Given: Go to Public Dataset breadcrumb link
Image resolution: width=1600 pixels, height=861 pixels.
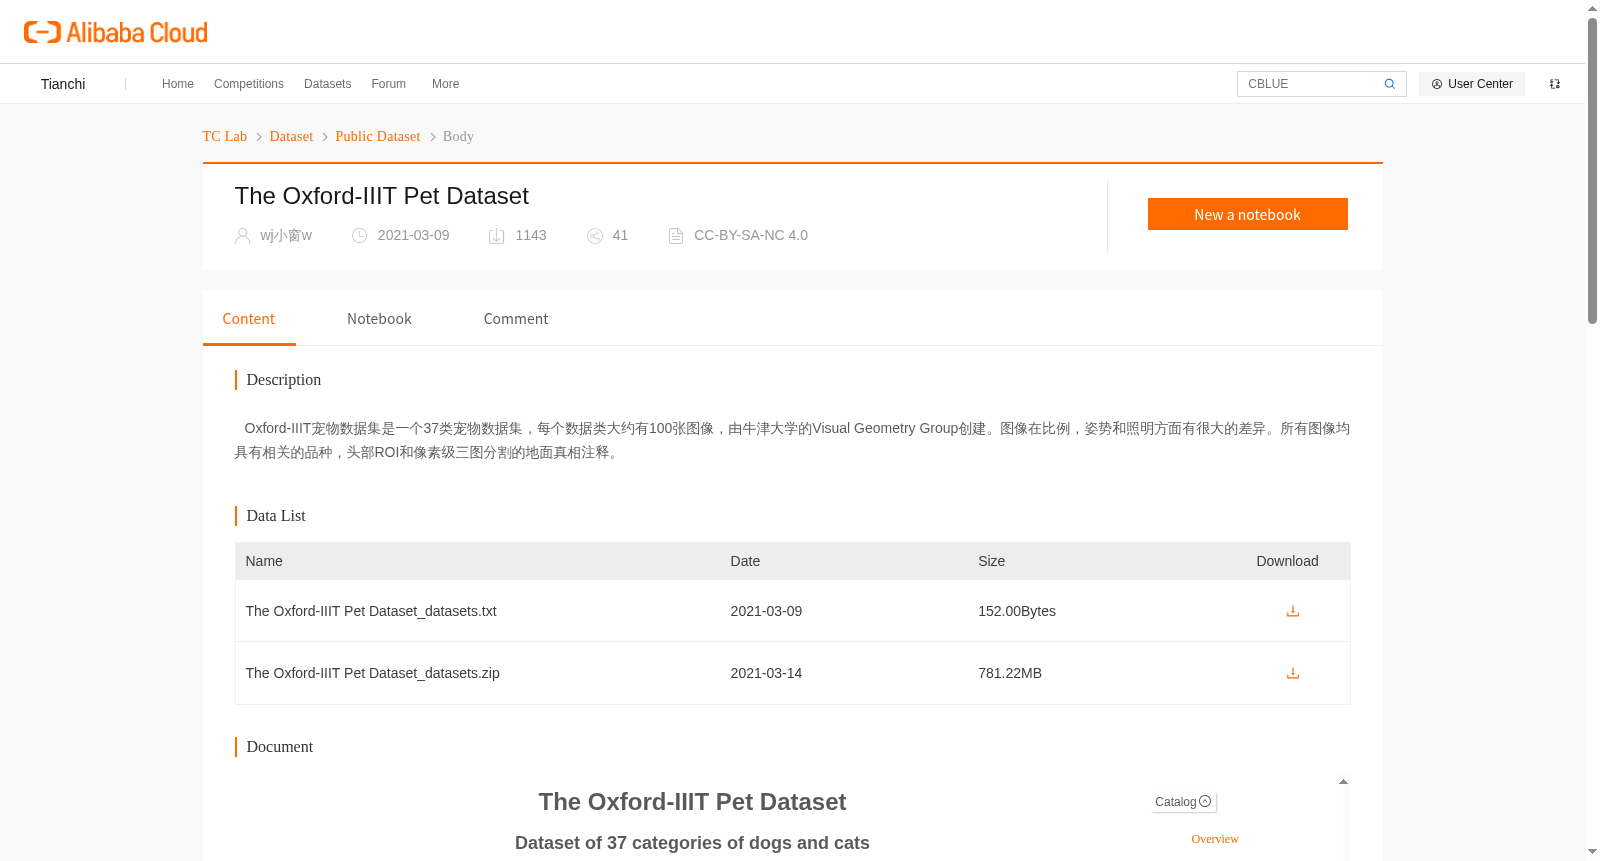Looking at the screenshot, I should point(378,137).
